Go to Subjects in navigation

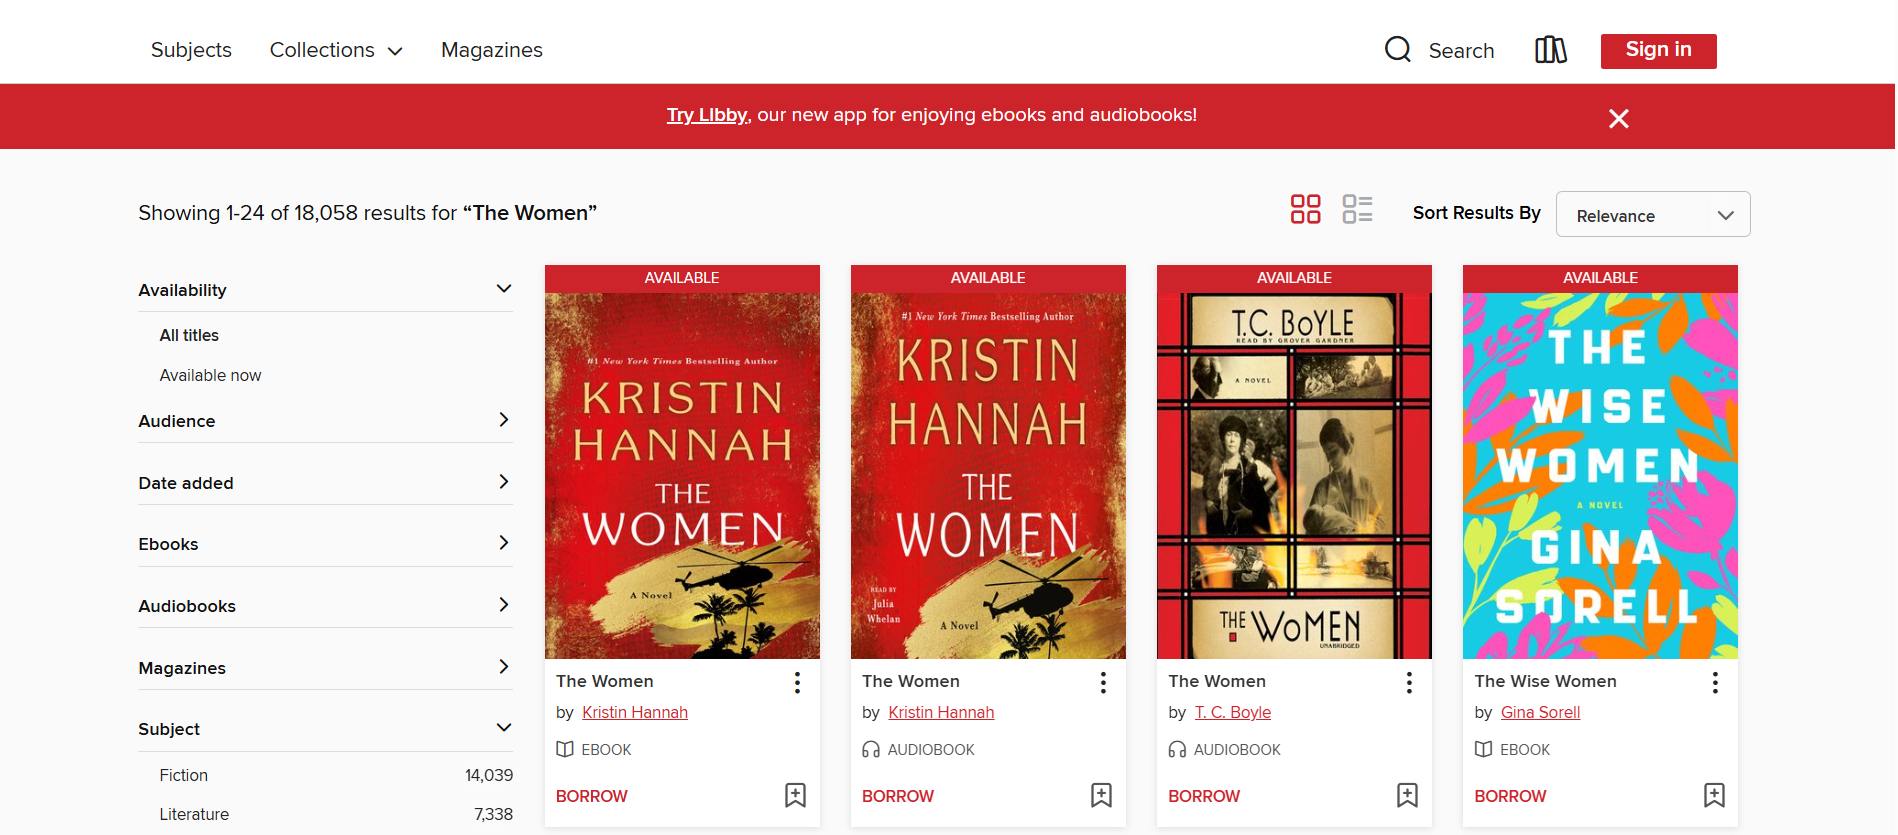pyautogui.click(x=191, y=50)
